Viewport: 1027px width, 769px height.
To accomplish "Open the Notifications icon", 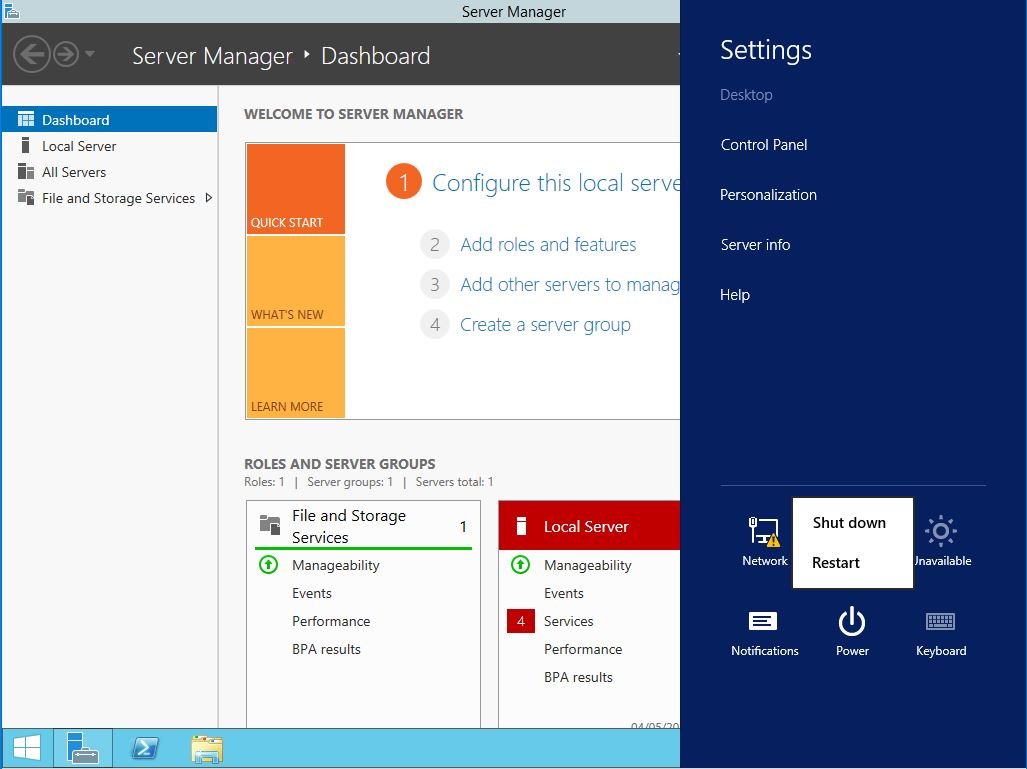I will tap(764, 630).
